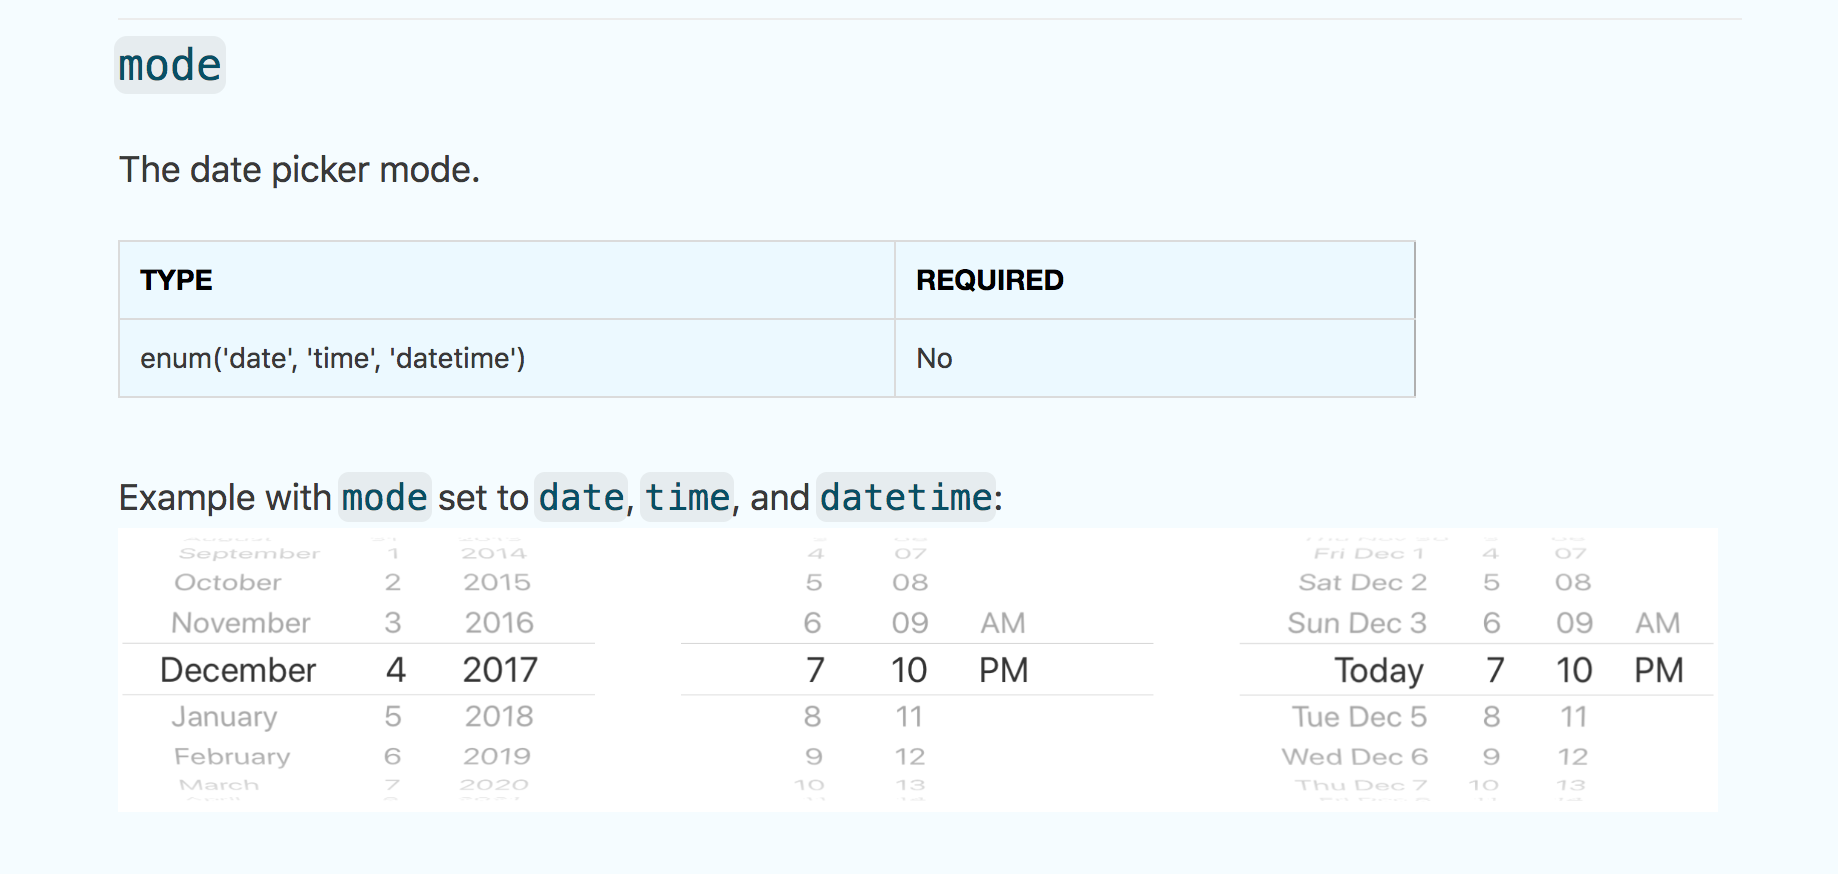Toggle the time picker to AM
This screenshot has width=1838, height=874.
[1003, 622]
